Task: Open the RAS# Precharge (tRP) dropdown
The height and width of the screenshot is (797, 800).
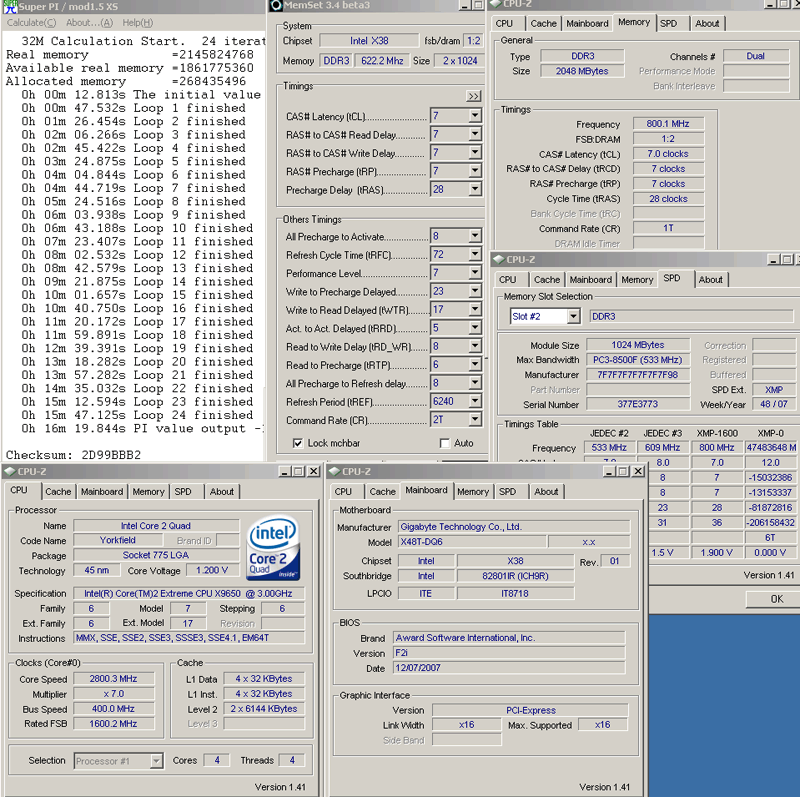Action: tap(475, 171)
